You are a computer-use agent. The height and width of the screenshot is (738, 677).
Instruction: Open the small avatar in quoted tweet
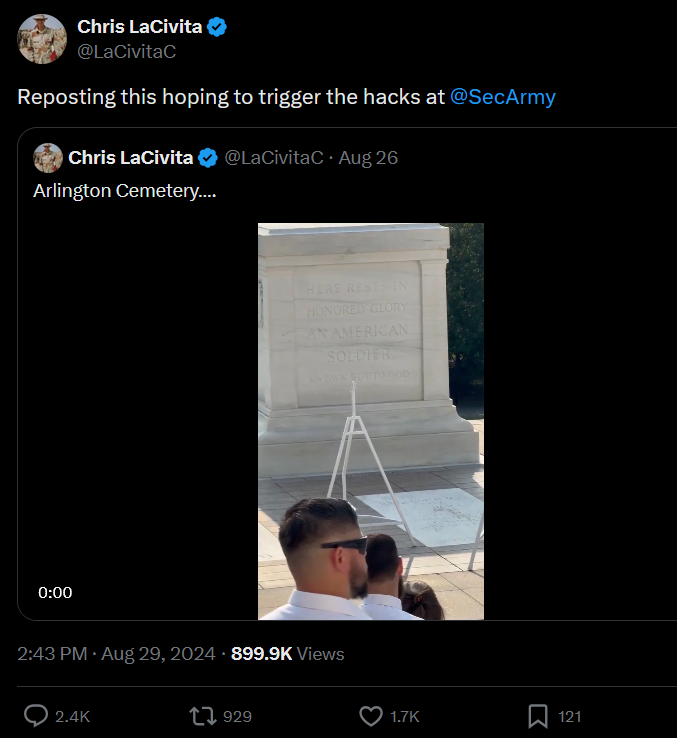(x=48, y=158)
